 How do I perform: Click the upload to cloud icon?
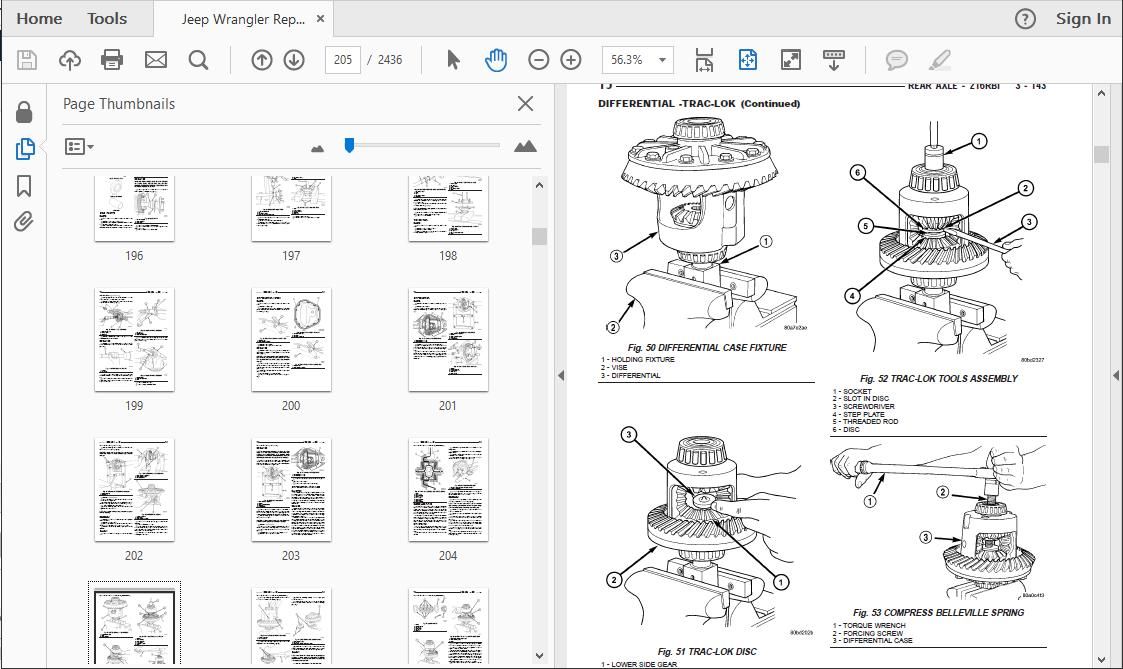tap(69, 59)
